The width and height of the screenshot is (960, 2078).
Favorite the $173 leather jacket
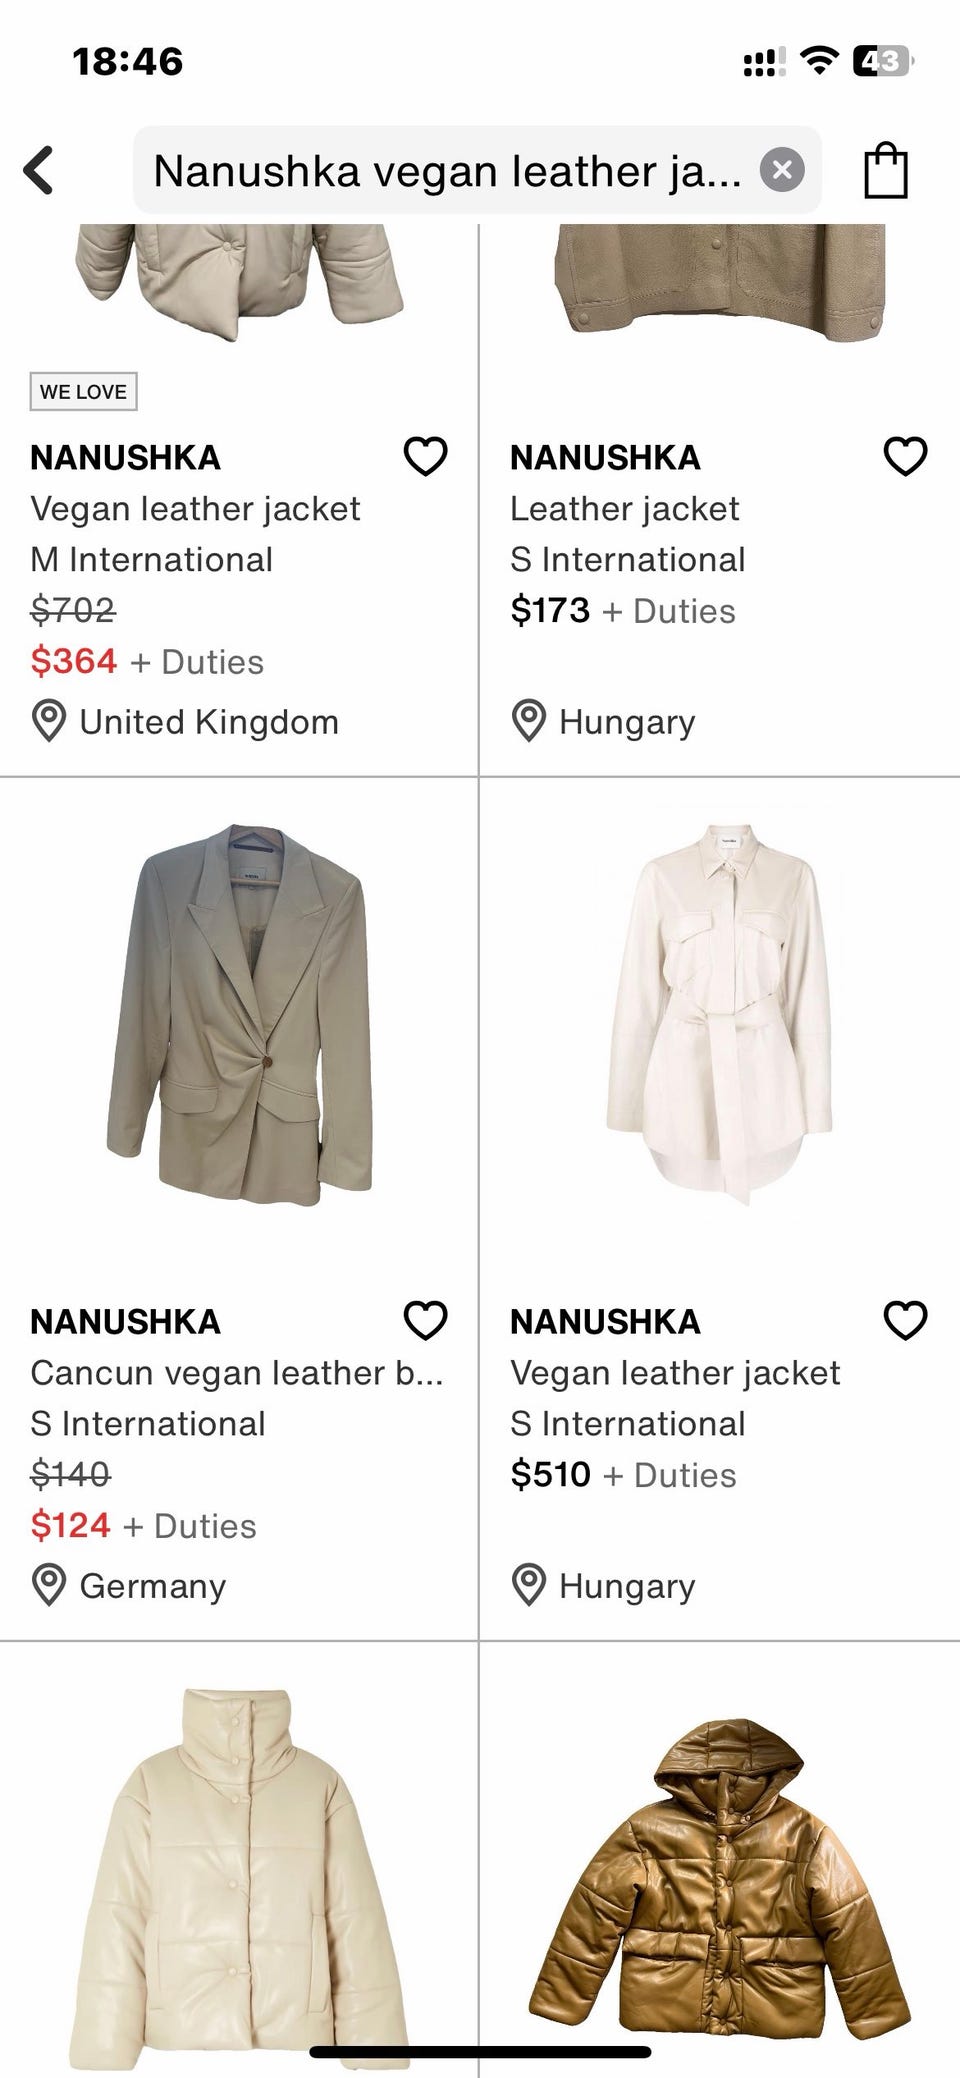click(905, 457)
